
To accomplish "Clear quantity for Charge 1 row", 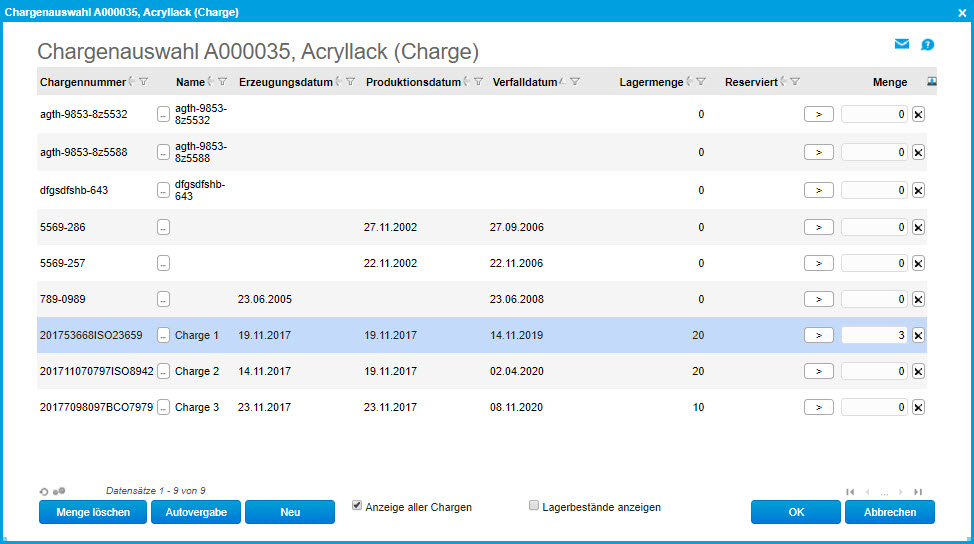I will (x=918, y=335).
